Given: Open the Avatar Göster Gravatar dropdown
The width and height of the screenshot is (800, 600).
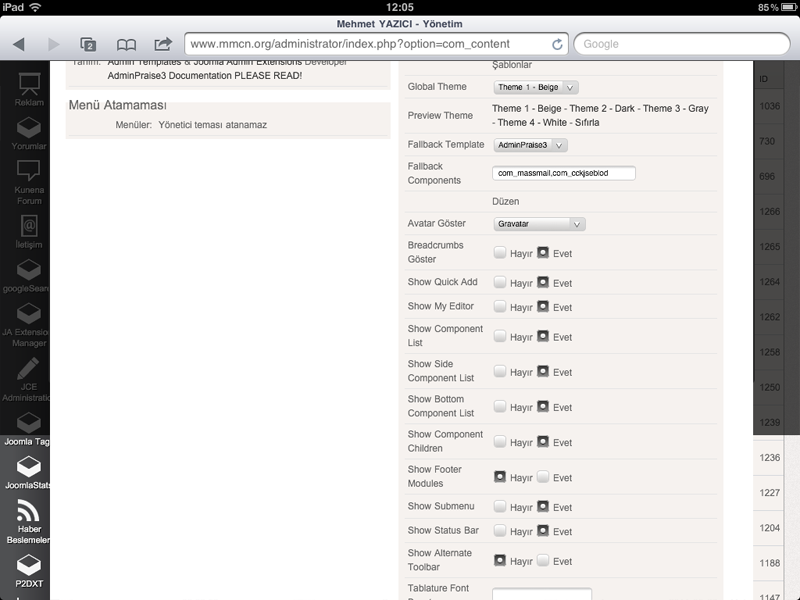Looking at the screenshot, I should [x=539, y=224].
